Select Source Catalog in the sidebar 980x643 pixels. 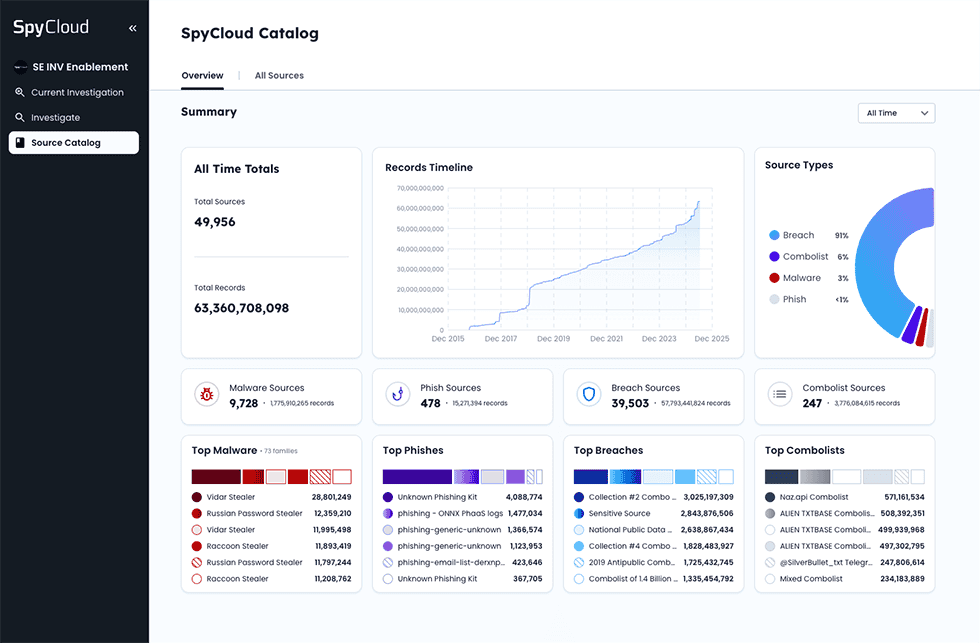(x=74, y=142)
